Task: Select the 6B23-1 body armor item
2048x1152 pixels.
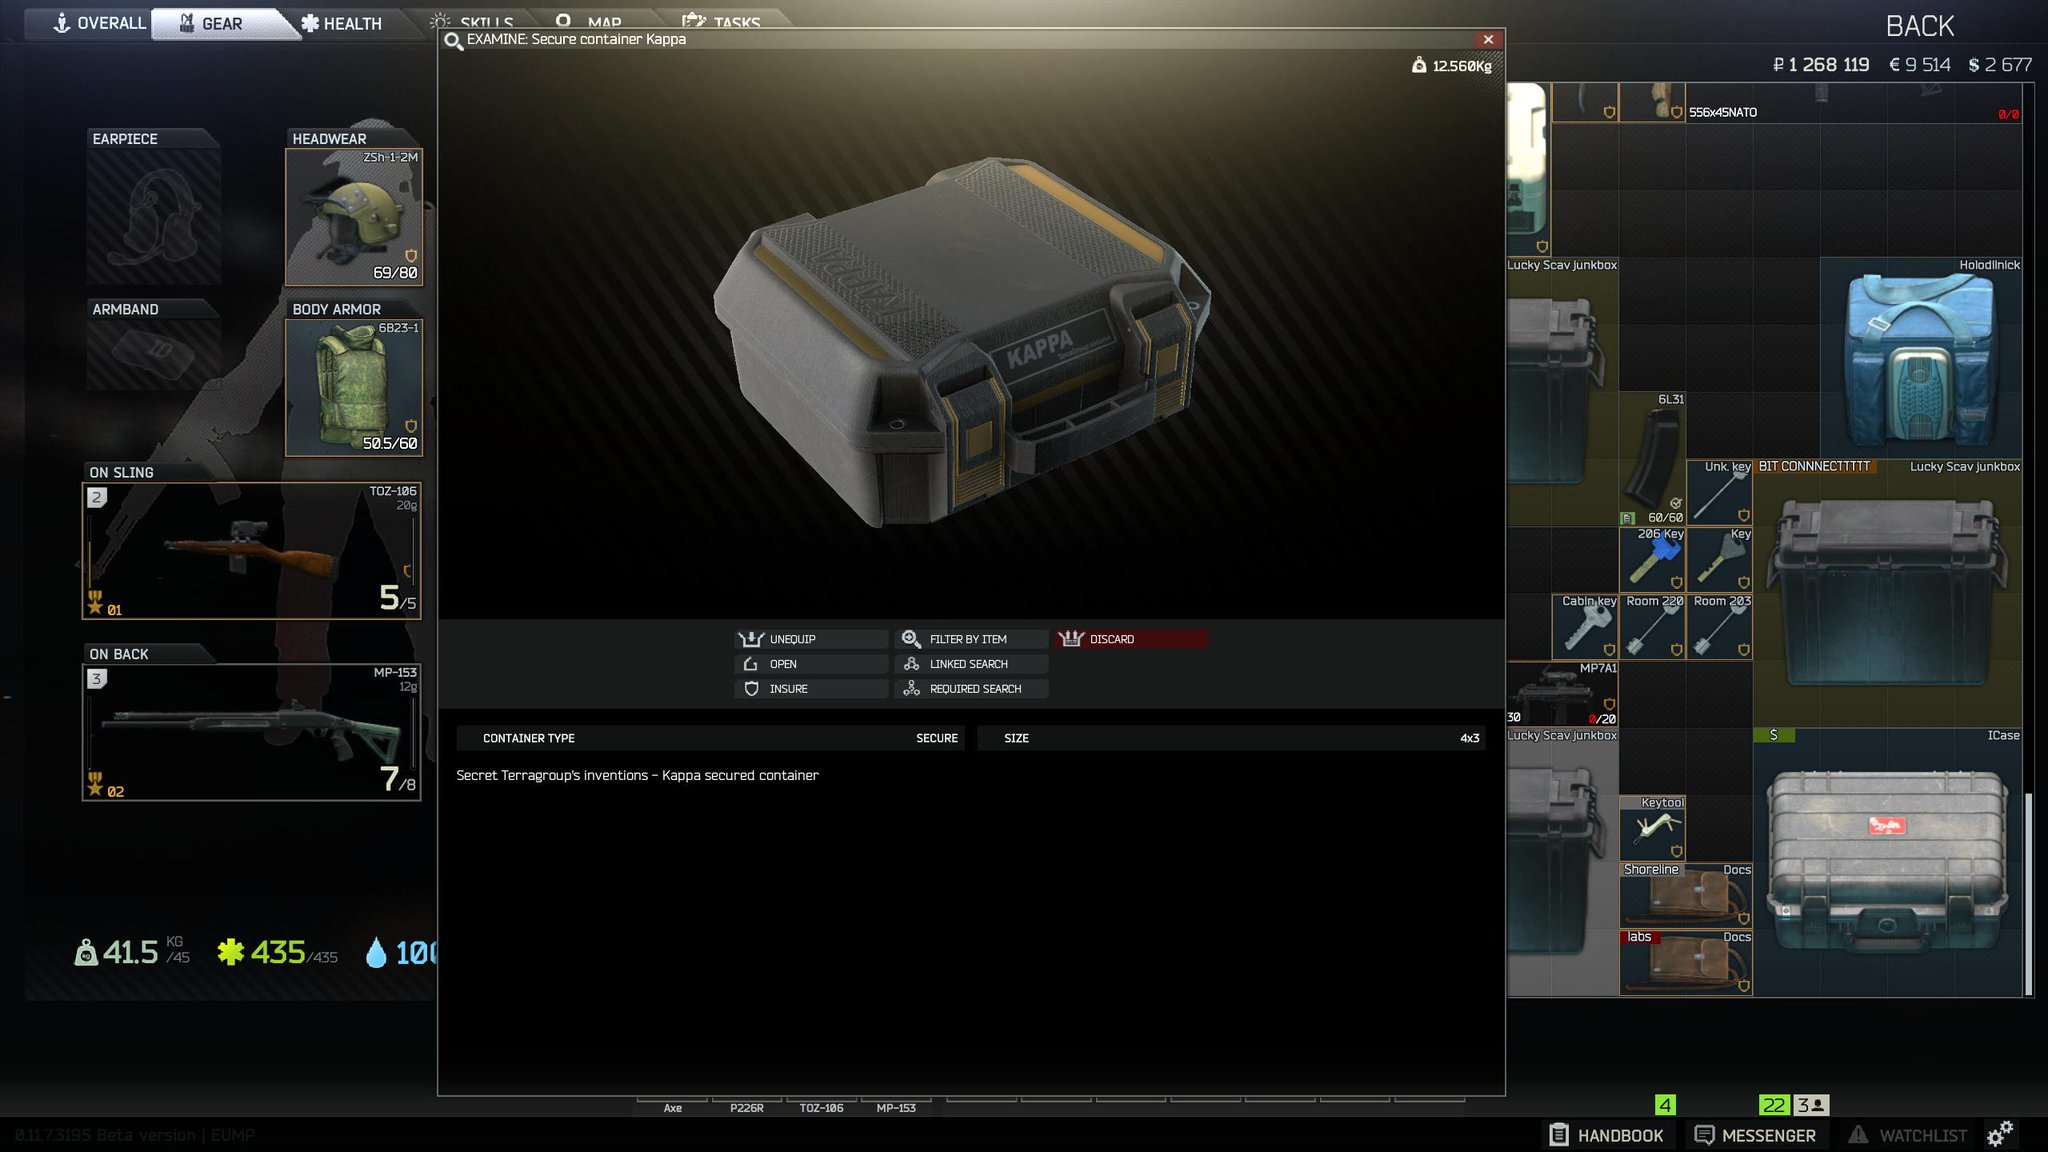Action: click(x=354, y=388)
